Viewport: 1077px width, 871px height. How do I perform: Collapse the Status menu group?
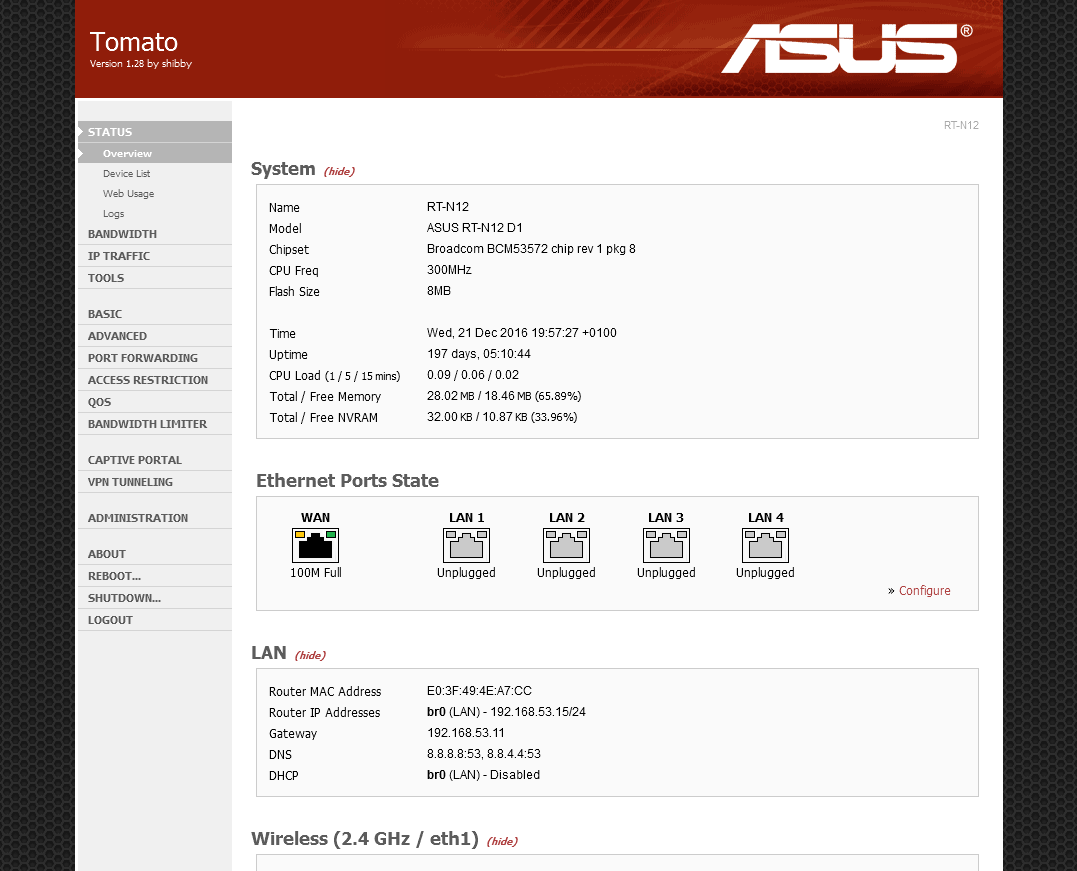(x=155, y=132)
